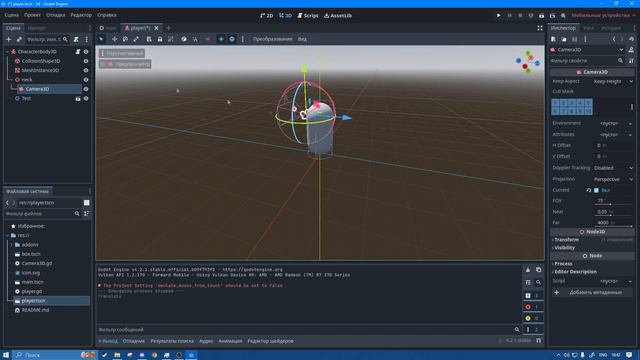Image resolution: width=640 pixels, height=360 pixels.
Task: Open Windows notification center icon
Action: pyautogui.click(x=629, y=355)
